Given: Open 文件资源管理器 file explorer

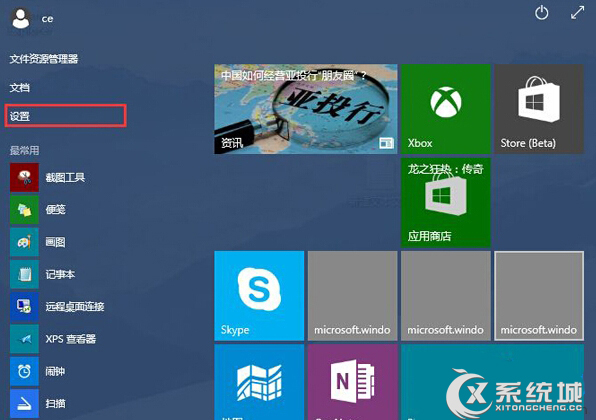Looking at the screenshot, I should tap(44, 59).
